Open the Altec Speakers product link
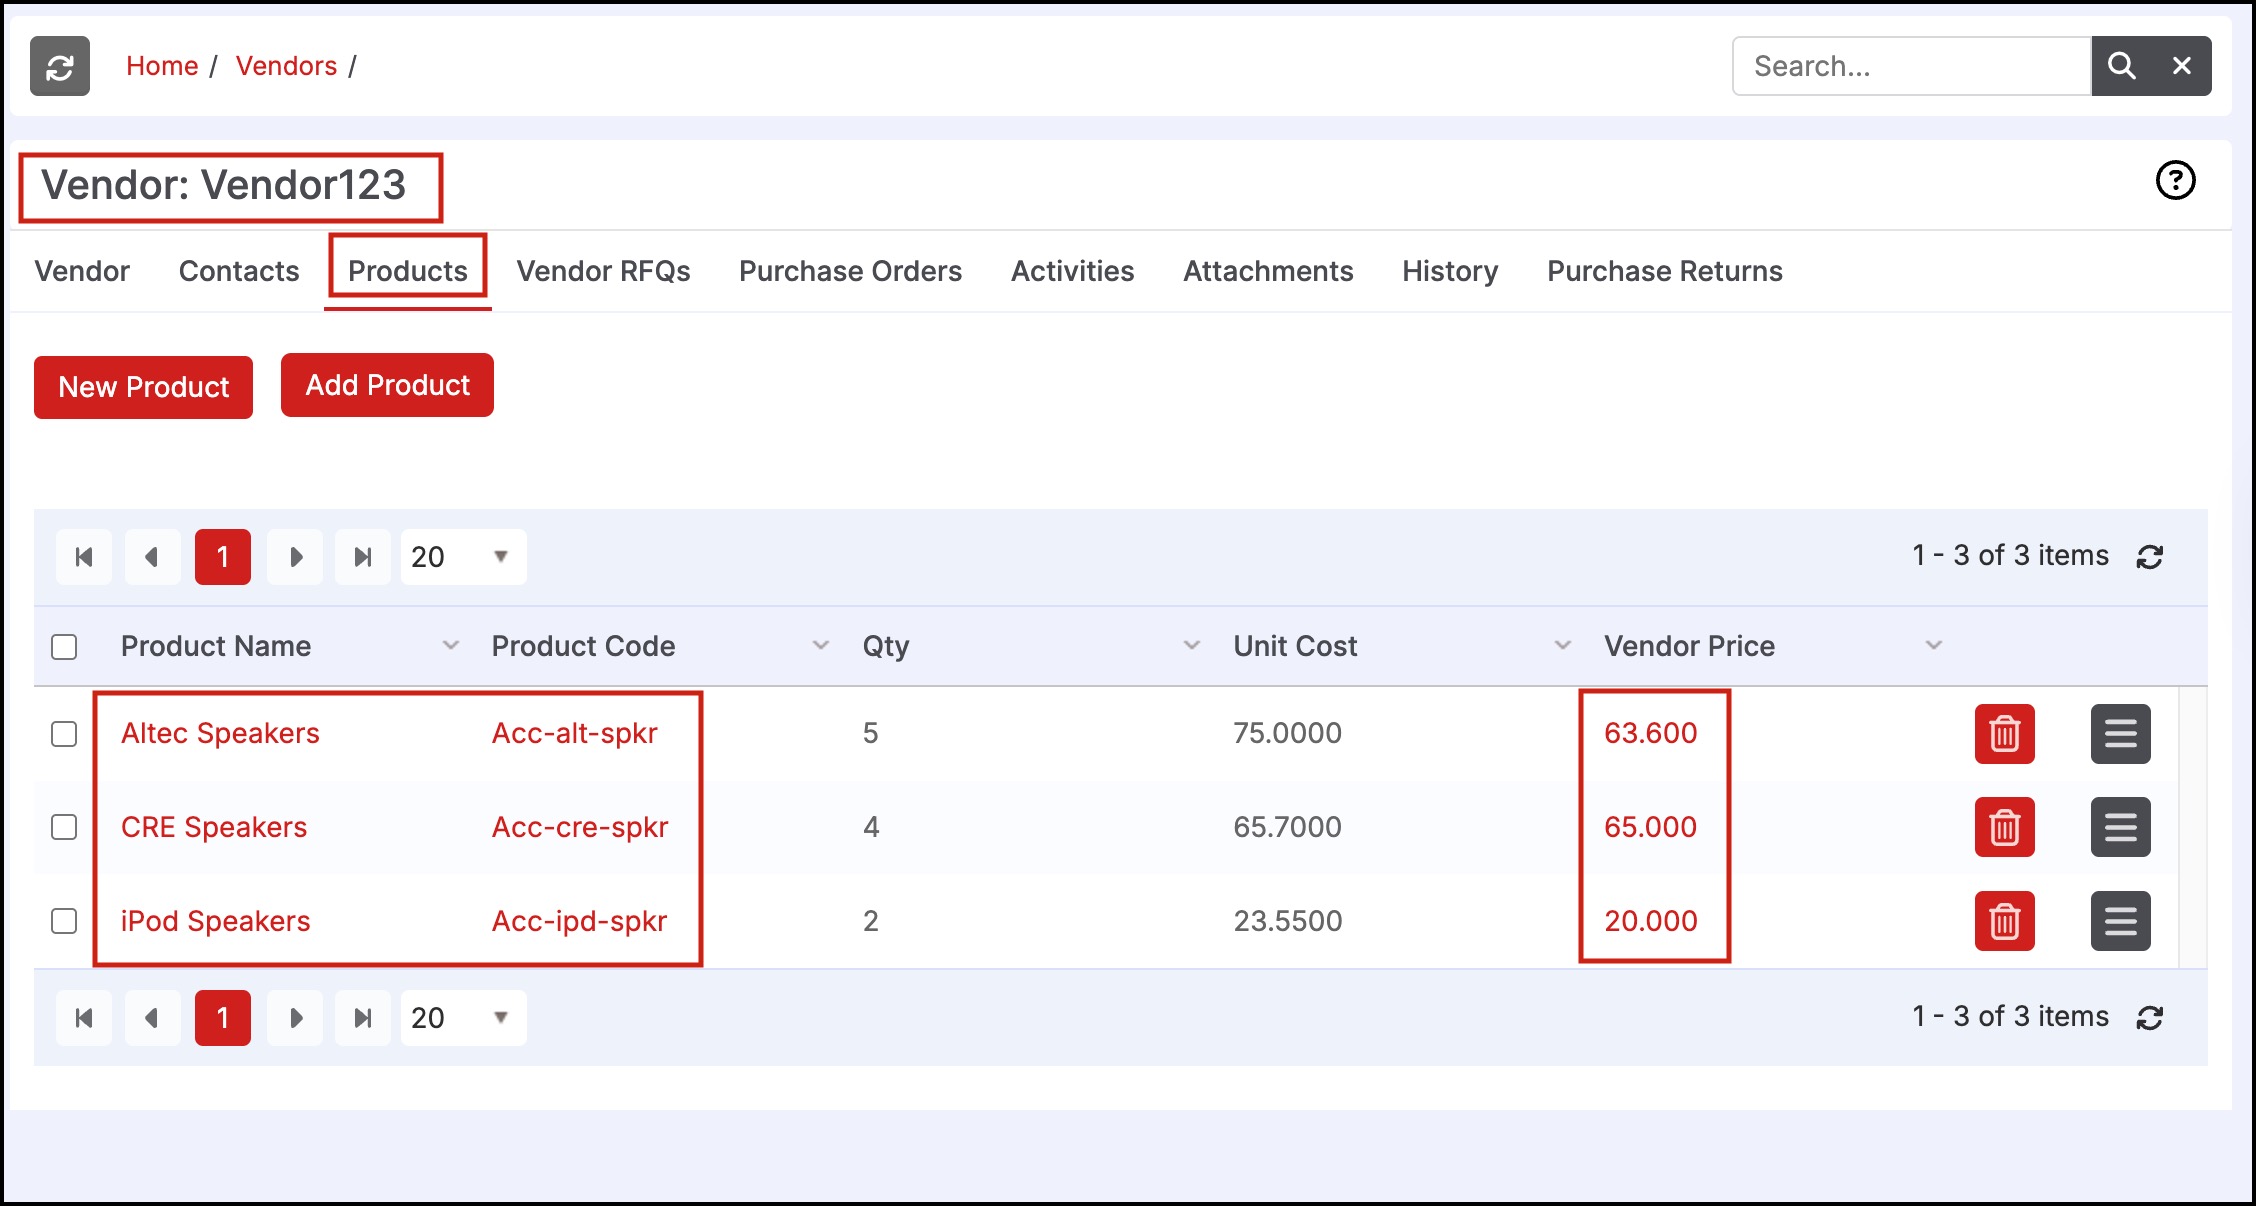 point(220,733)
